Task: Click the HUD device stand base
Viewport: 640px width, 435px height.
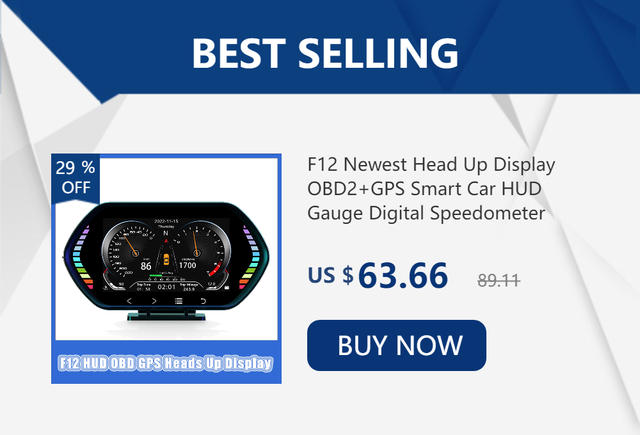Action: [166, 314]
